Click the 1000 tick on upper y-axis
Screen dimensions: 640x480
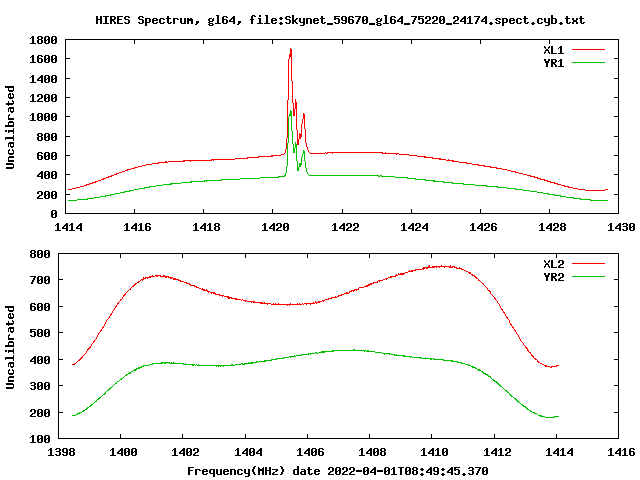(43, 117)
